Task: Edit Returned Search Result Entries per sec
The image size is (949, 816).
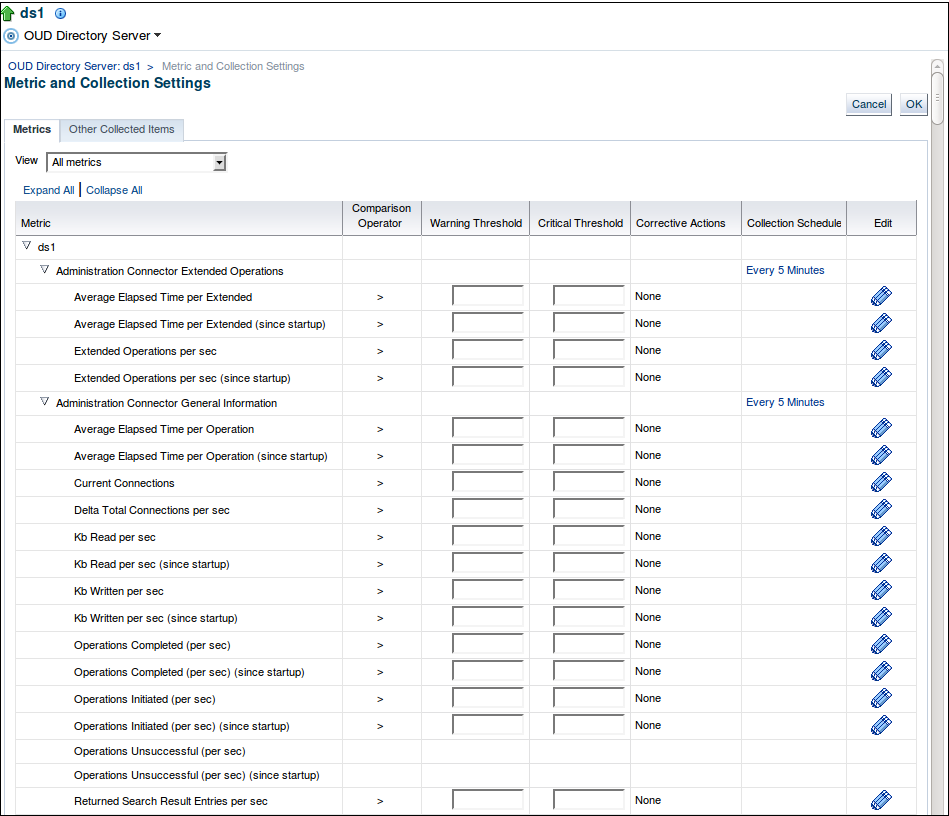Action: 881,800
